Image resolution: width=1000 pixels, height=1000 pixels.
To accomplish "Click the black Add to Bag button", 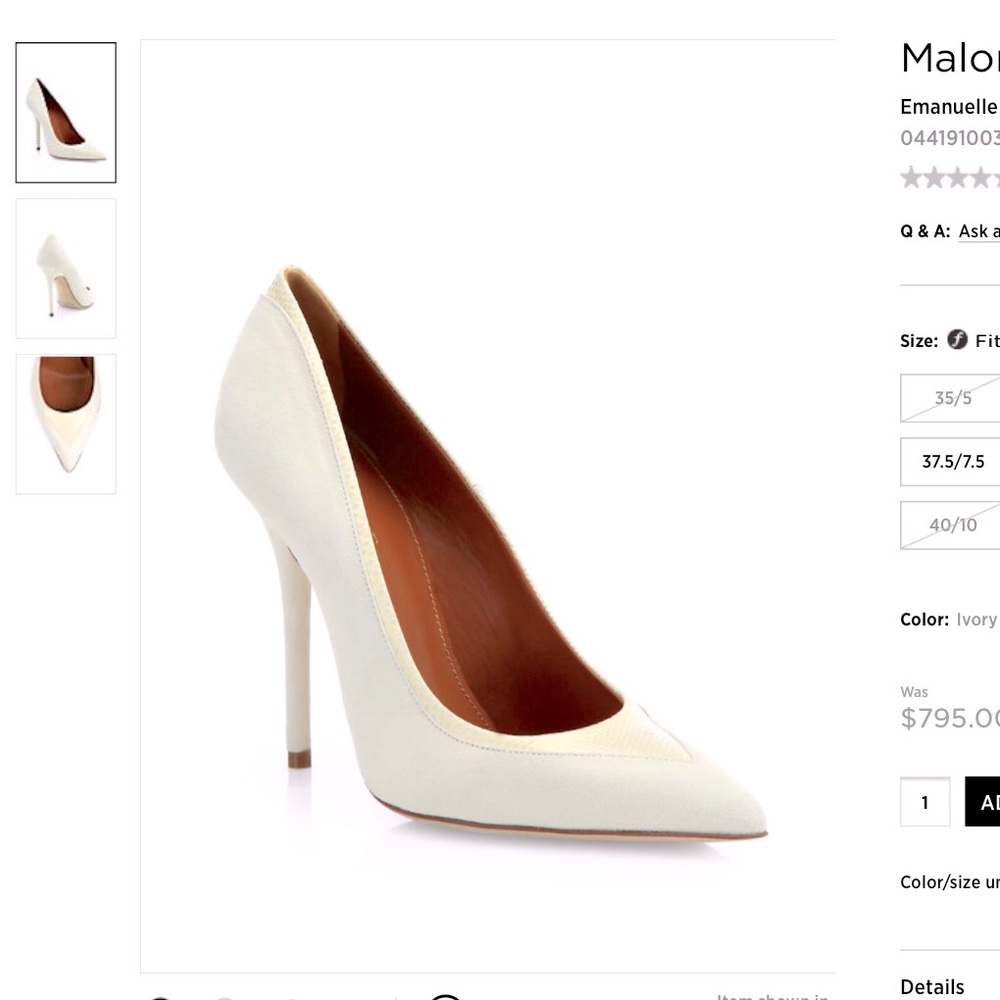I will (985, 801).
